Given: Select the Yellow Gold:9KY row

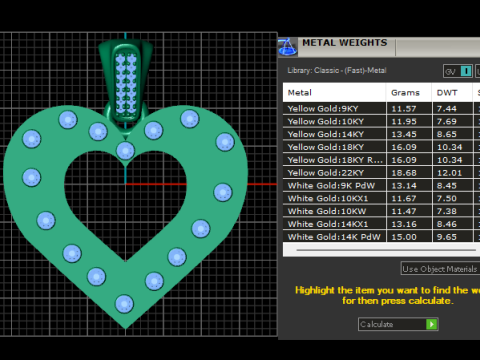Looking at the screenshot, I should (x=381, y=109).
